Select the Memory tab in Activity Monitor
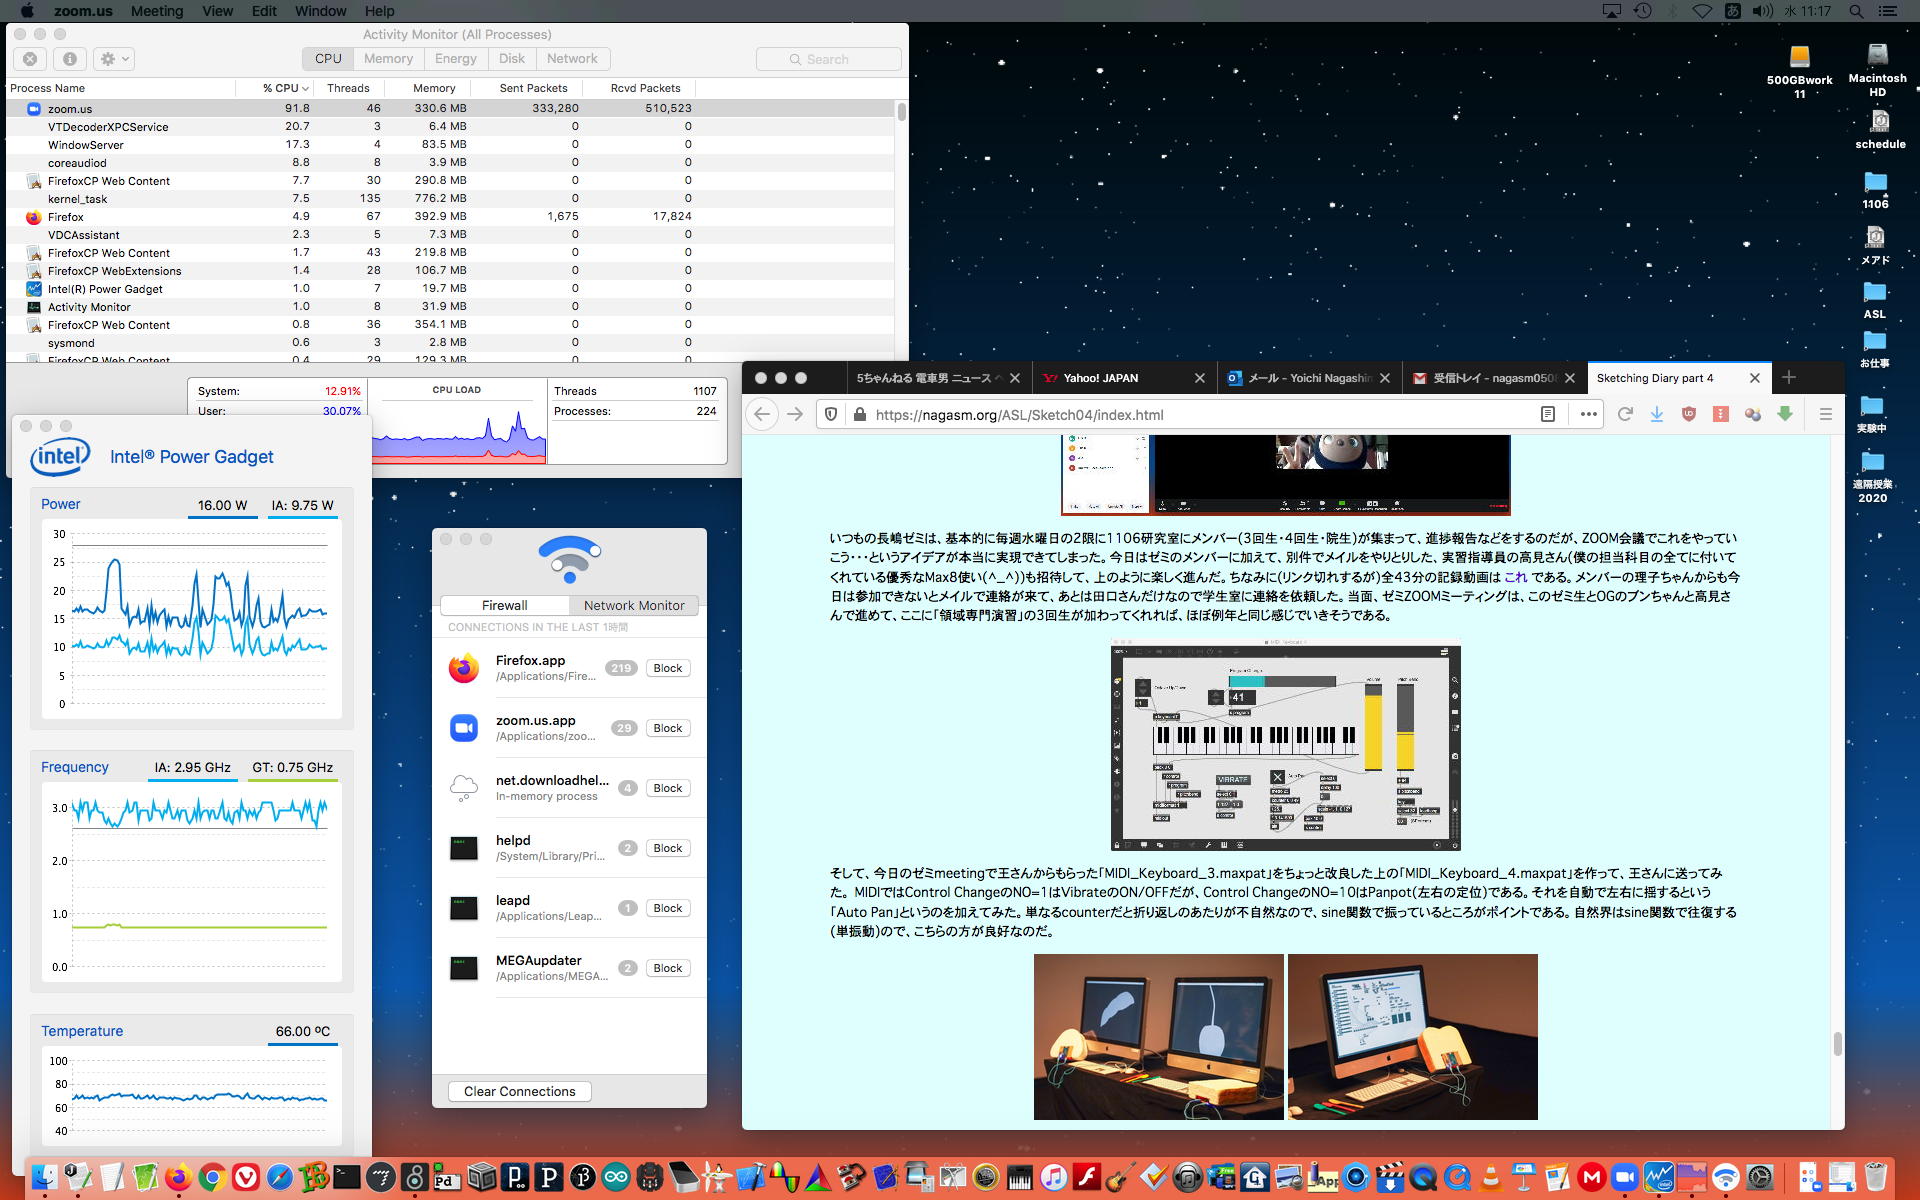Screen dimensions: 1920x1200 coord(388,59)
